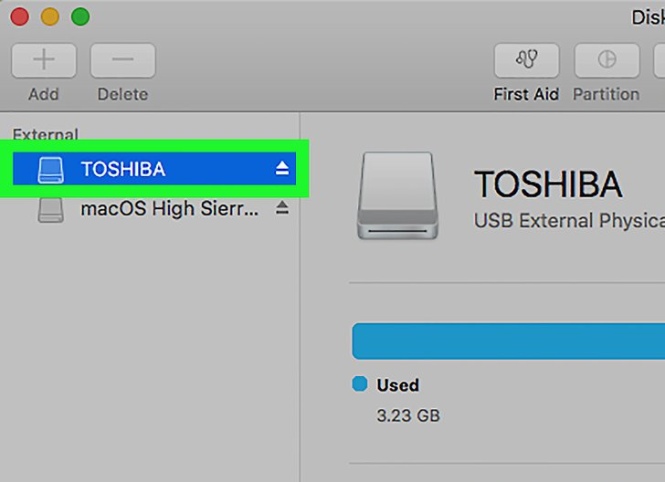
Task: Click the First Aid label
Action: tap(525, 94)
